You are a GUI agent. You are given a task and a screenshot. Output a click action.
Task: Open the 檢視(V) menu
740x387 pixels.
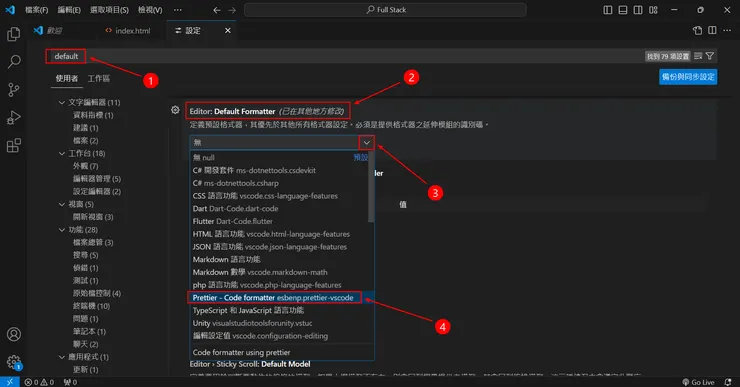150,9
